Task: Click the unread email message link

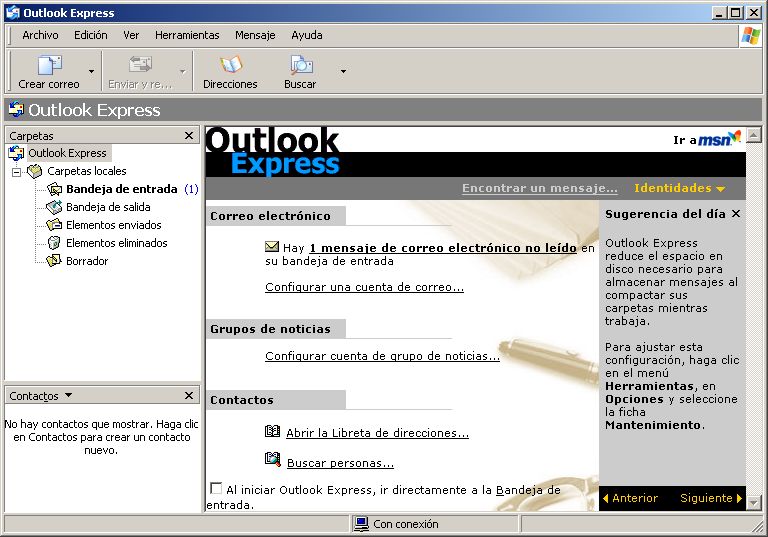Action: [443, 248]
